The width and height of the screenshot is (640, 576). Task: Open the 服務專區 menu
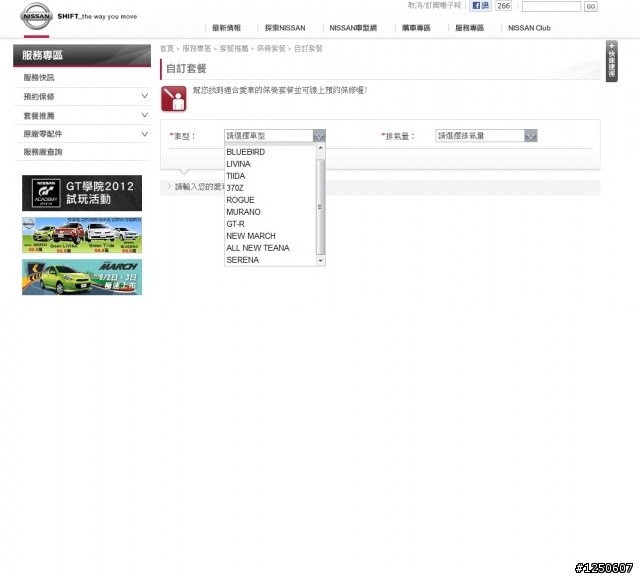469,28
